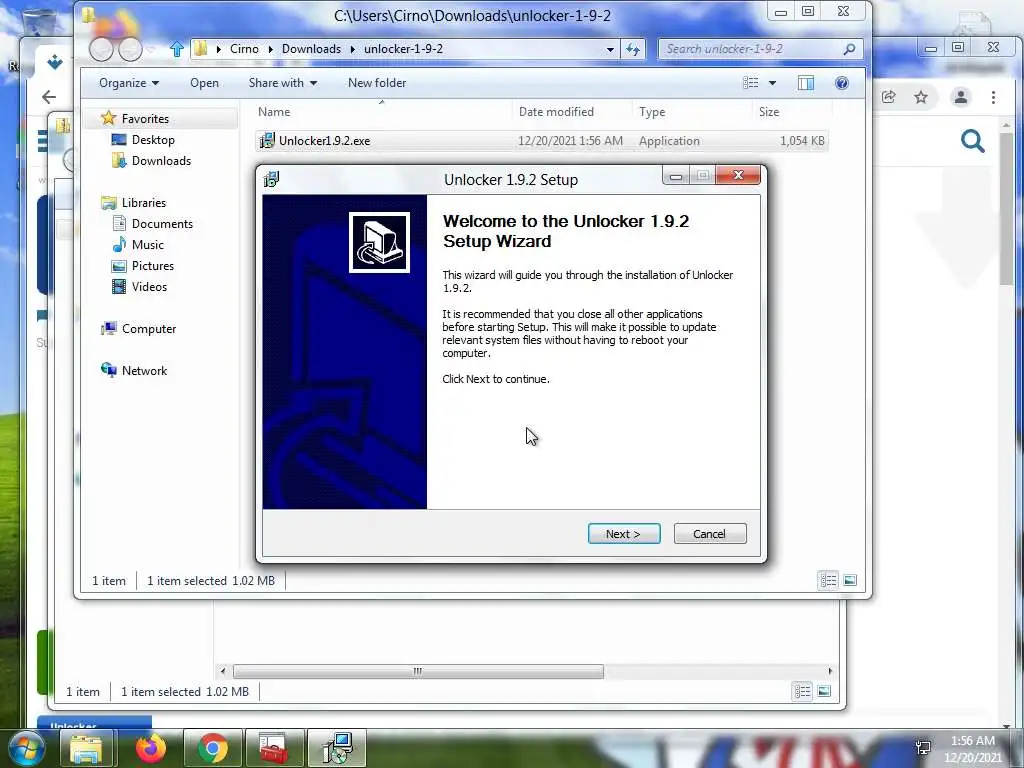Image resolution: width=1024 pixels, height=768 pixels.
Task: Select Libraries in navigation pane
Action: [x=144, y=202]
